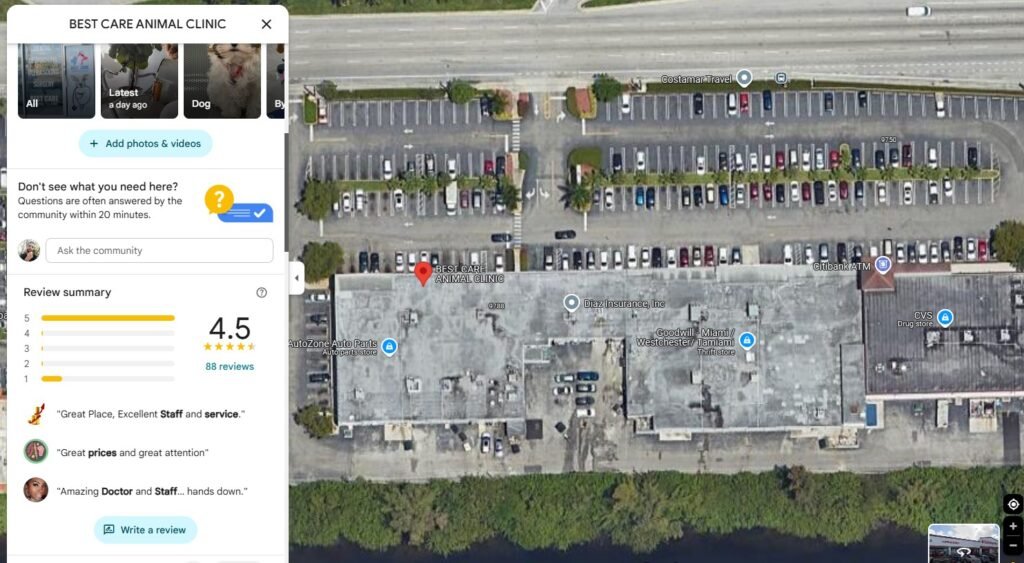Open the Street View thumbnail preview
This screenshot has height=563, width=1024.
pos(963,543)
